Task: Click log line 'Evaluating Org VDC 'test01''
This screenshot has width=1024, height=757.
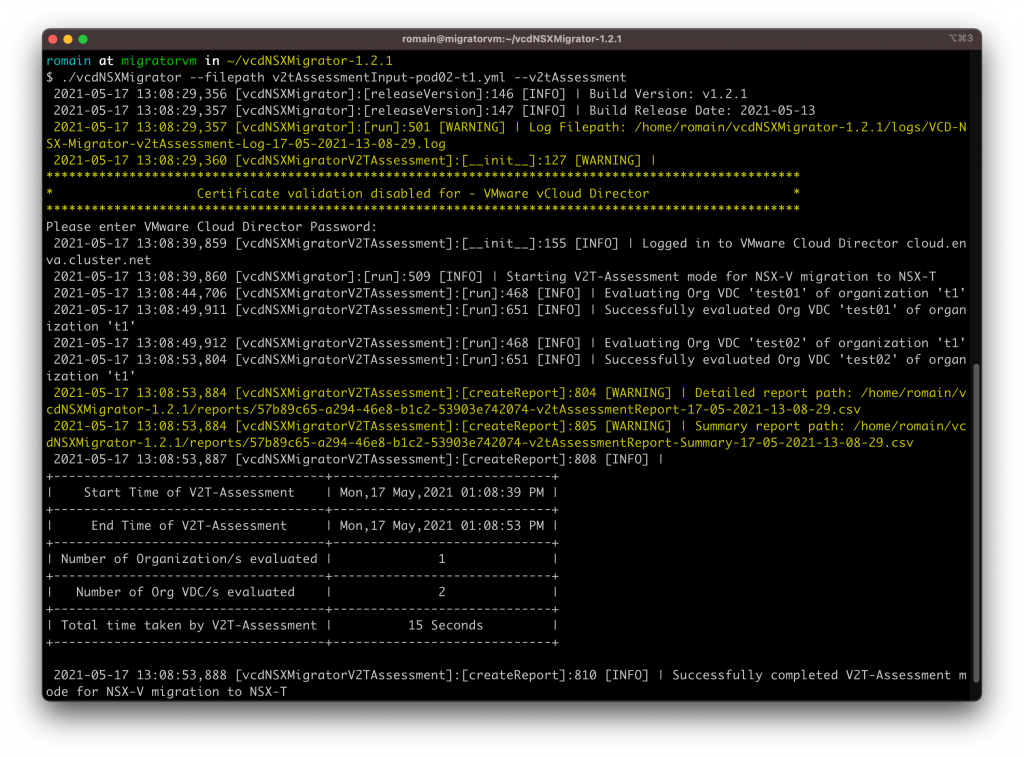Action: [x=509, y=293]
